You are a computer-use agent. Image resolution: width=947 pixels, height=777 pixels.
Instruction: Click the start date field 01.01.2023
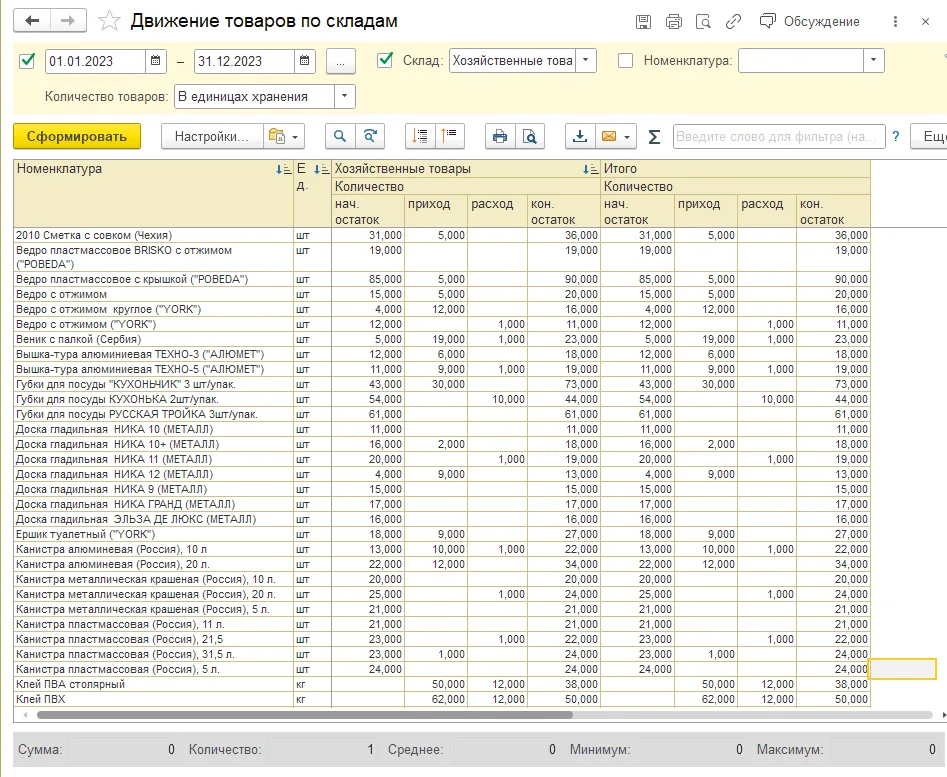tap(95, 61)
